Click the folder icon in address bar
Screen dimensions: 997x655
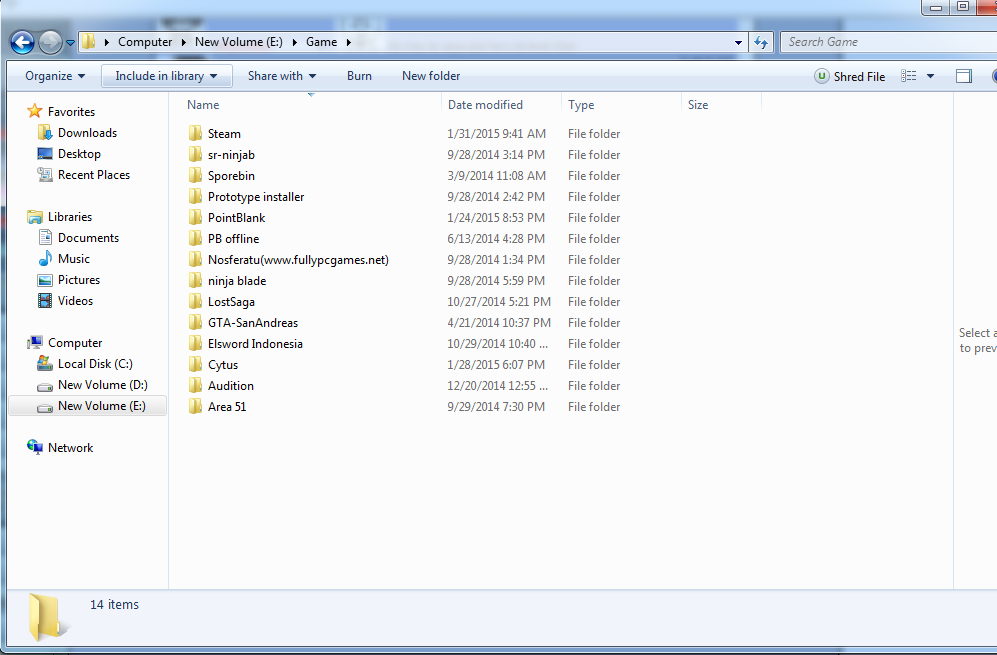tap(89, 42)
